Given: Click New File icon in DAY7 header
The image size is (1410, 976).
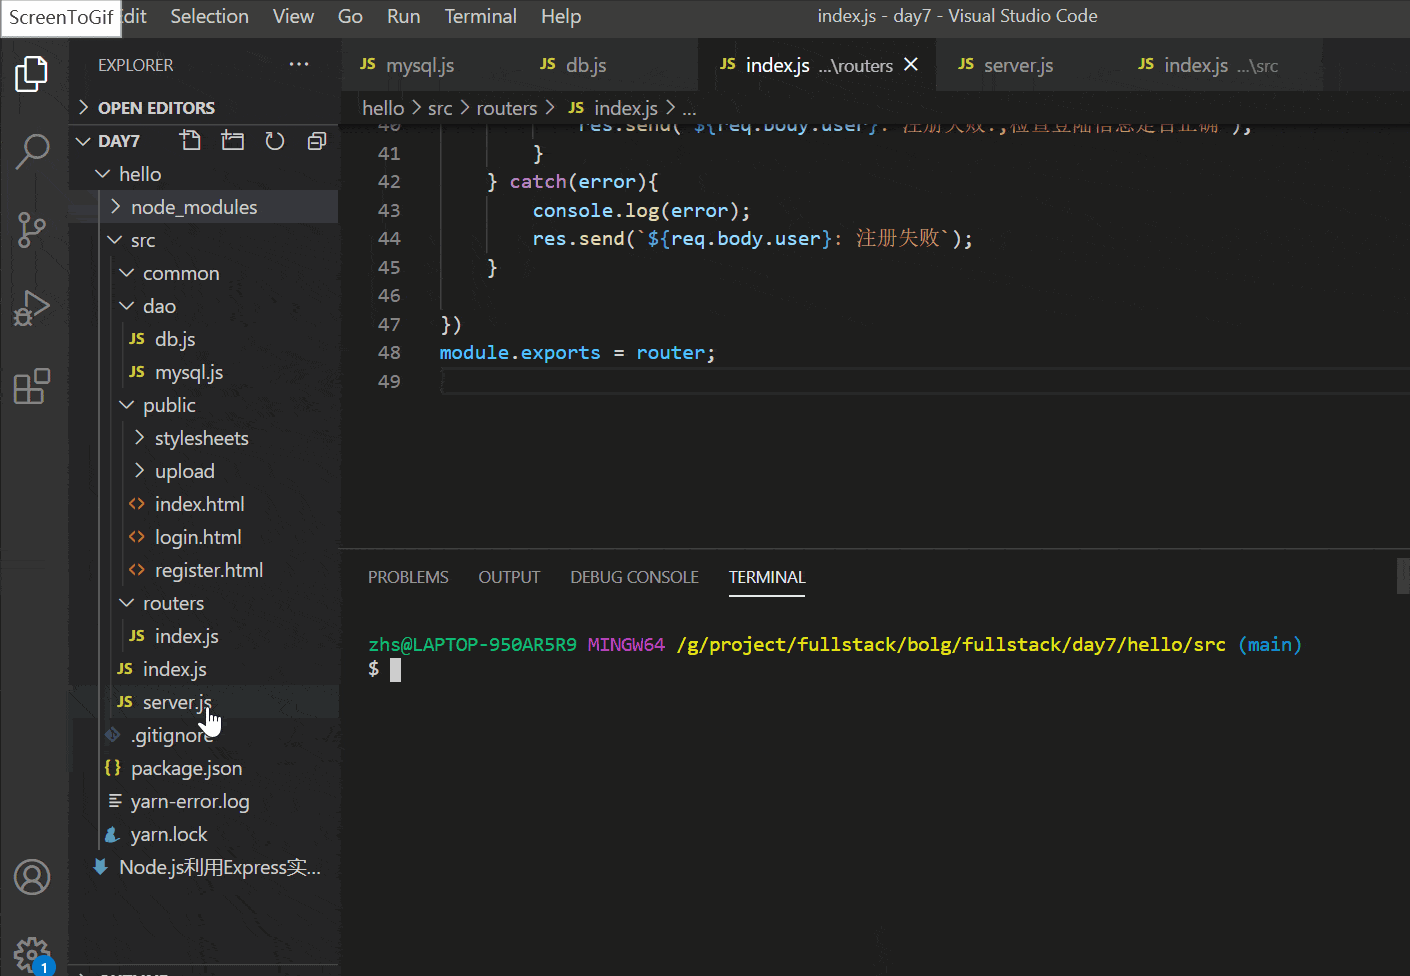Looking at the screenshot, I should click(x=190, y=141).
